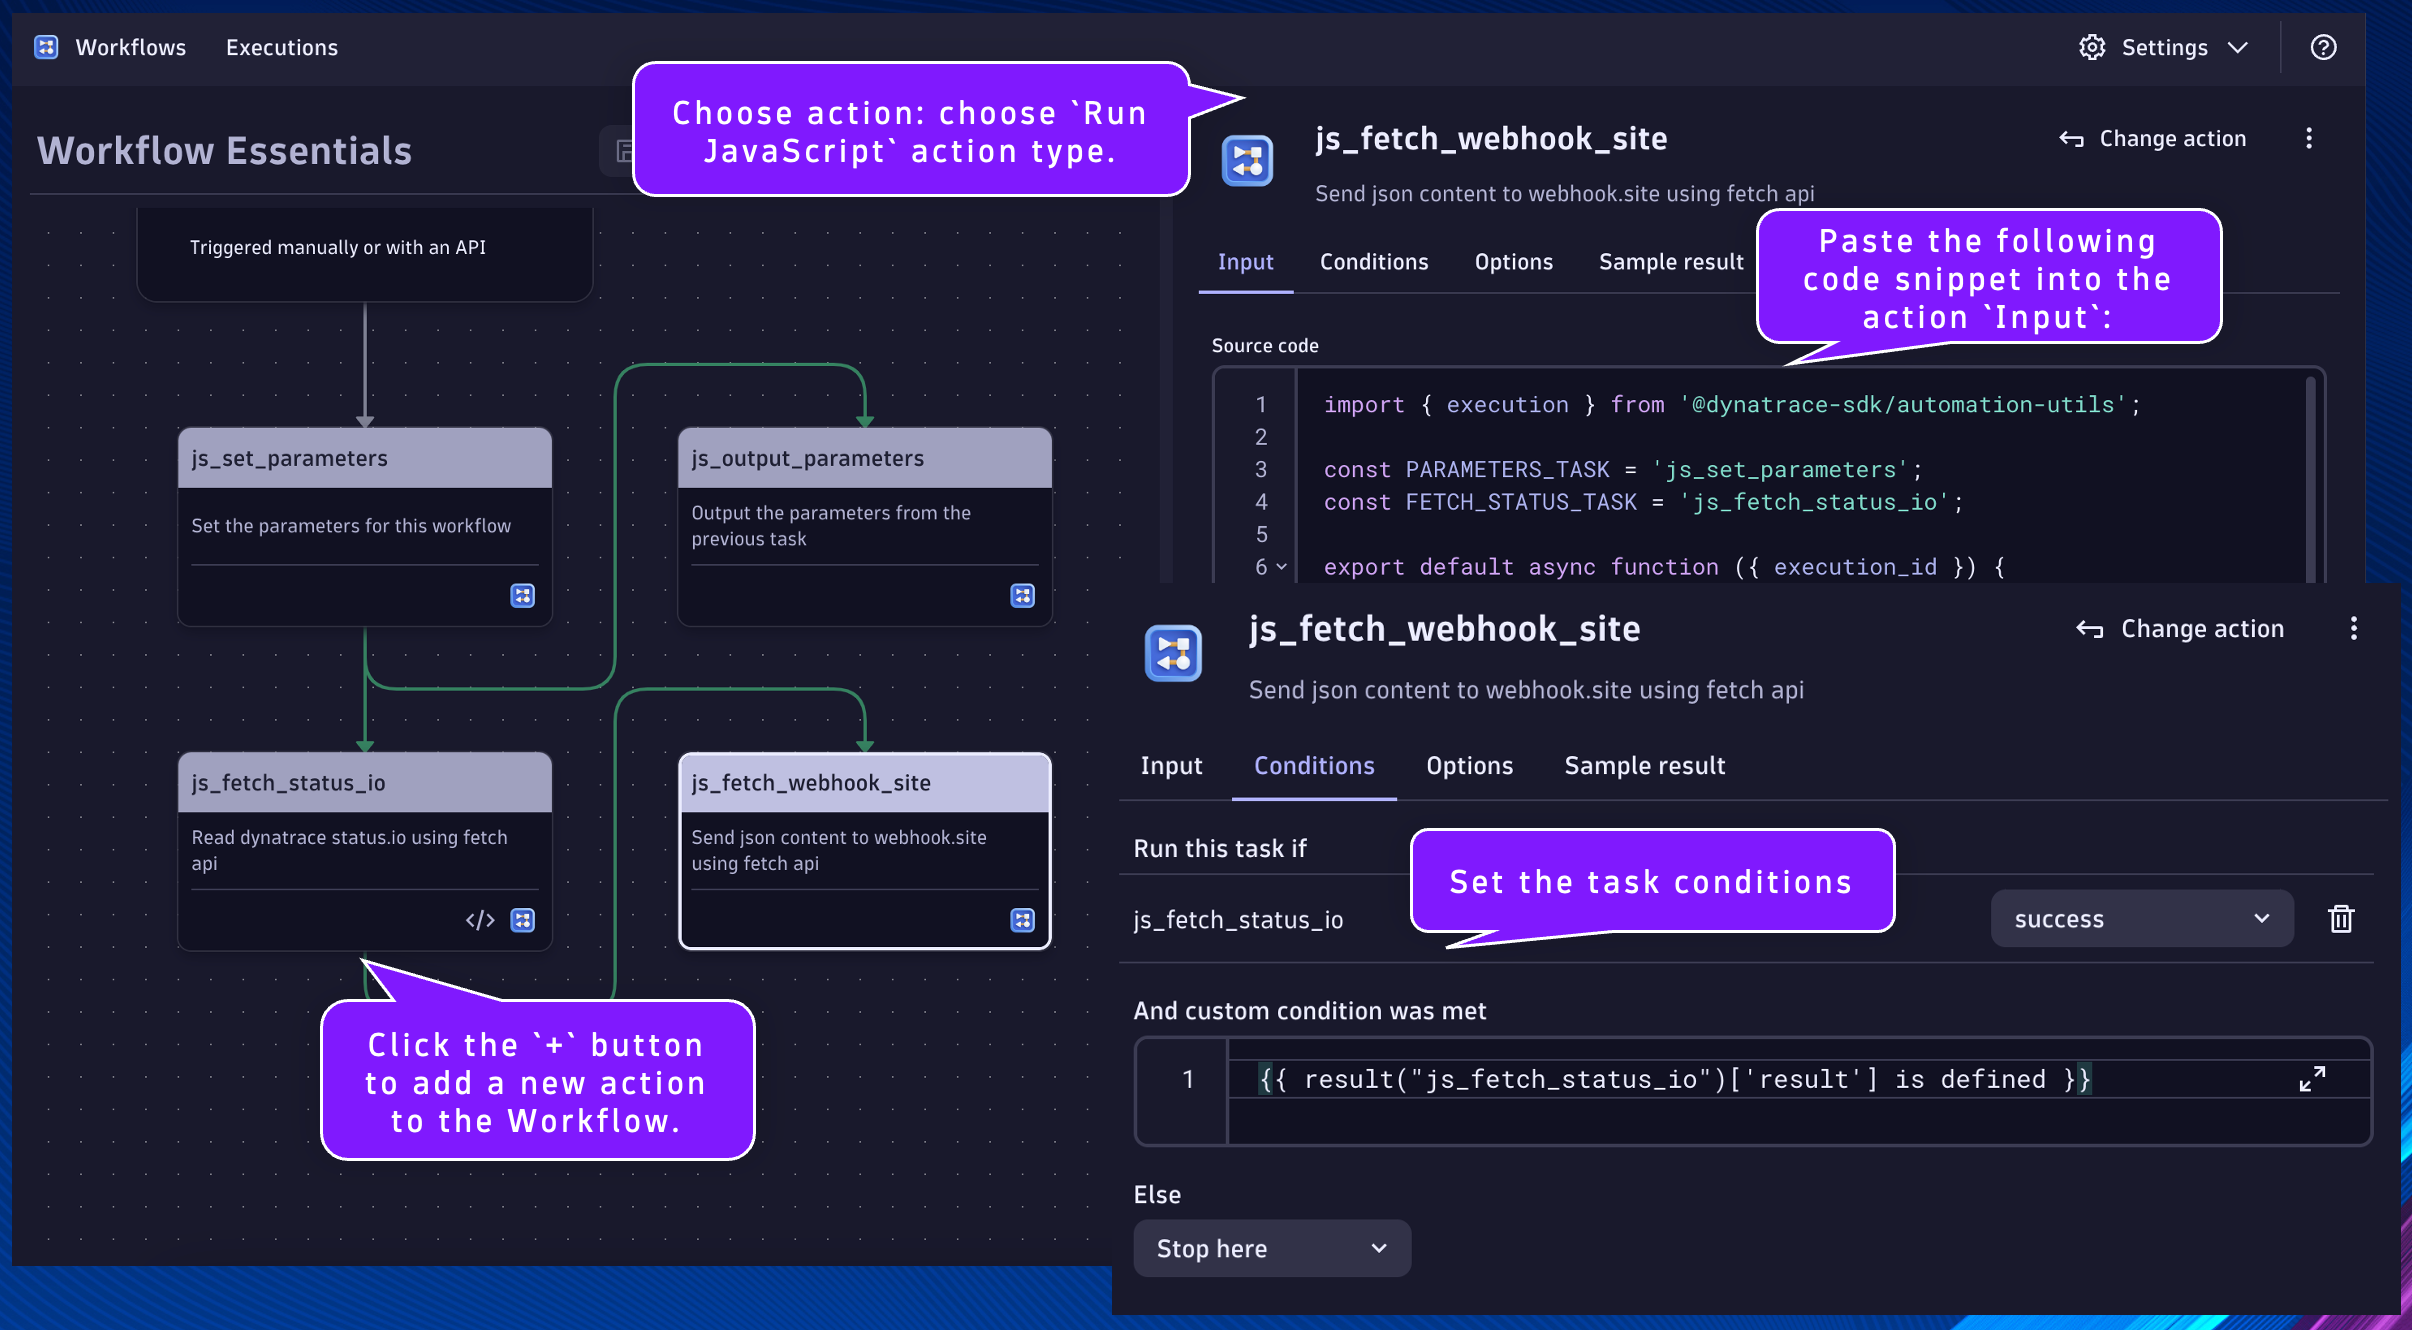Open the Executions menu item

pos(282,47)
